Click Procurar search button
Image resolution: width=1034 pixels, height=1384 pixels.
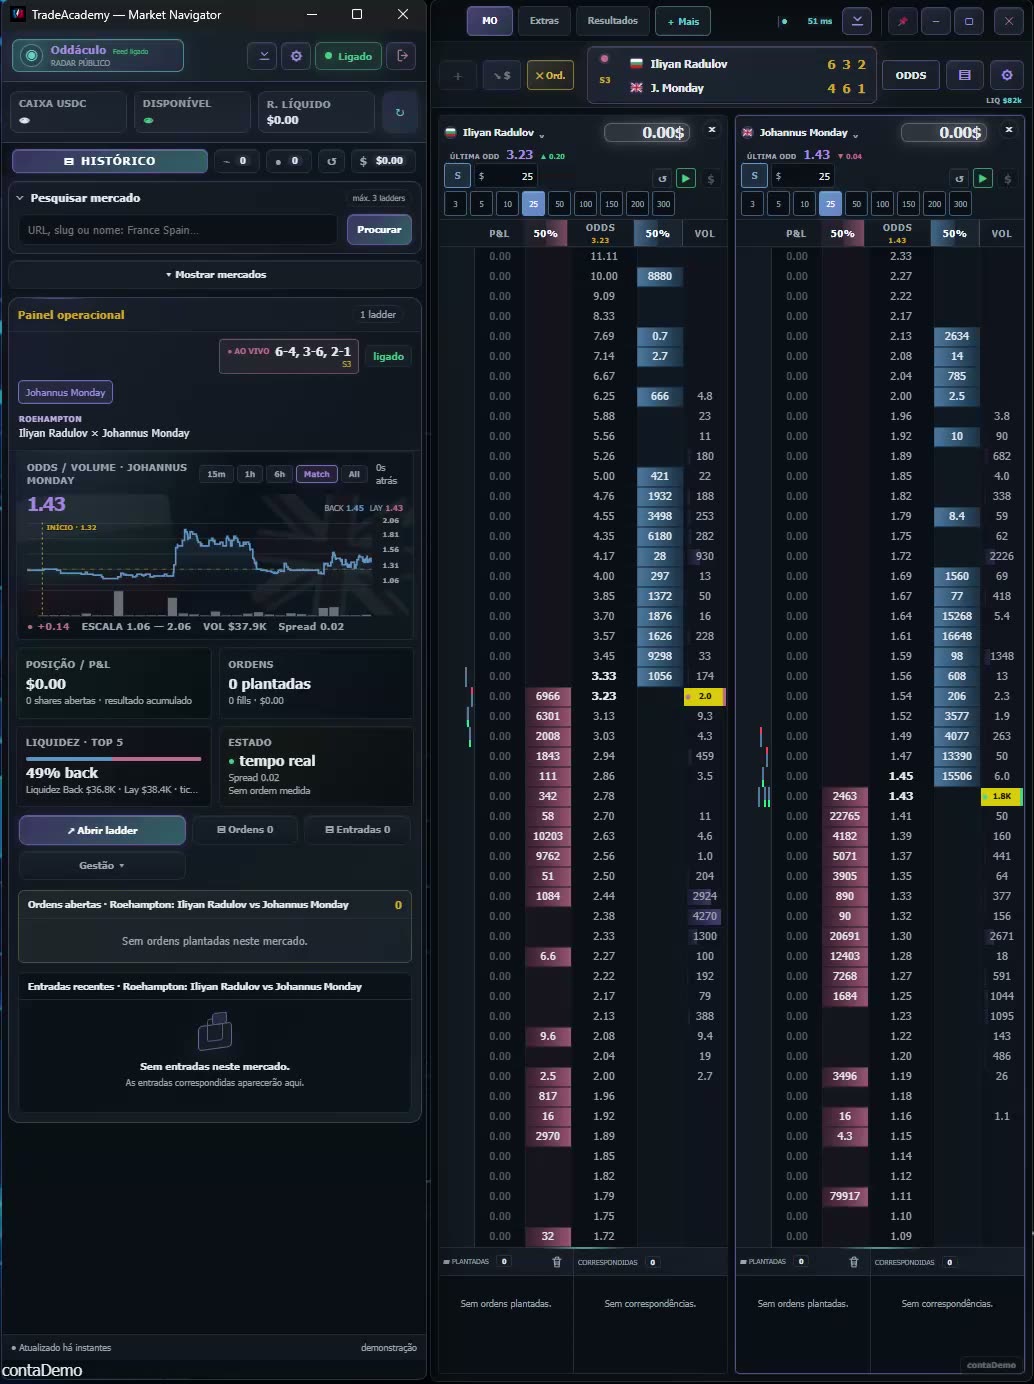point(379,229)
